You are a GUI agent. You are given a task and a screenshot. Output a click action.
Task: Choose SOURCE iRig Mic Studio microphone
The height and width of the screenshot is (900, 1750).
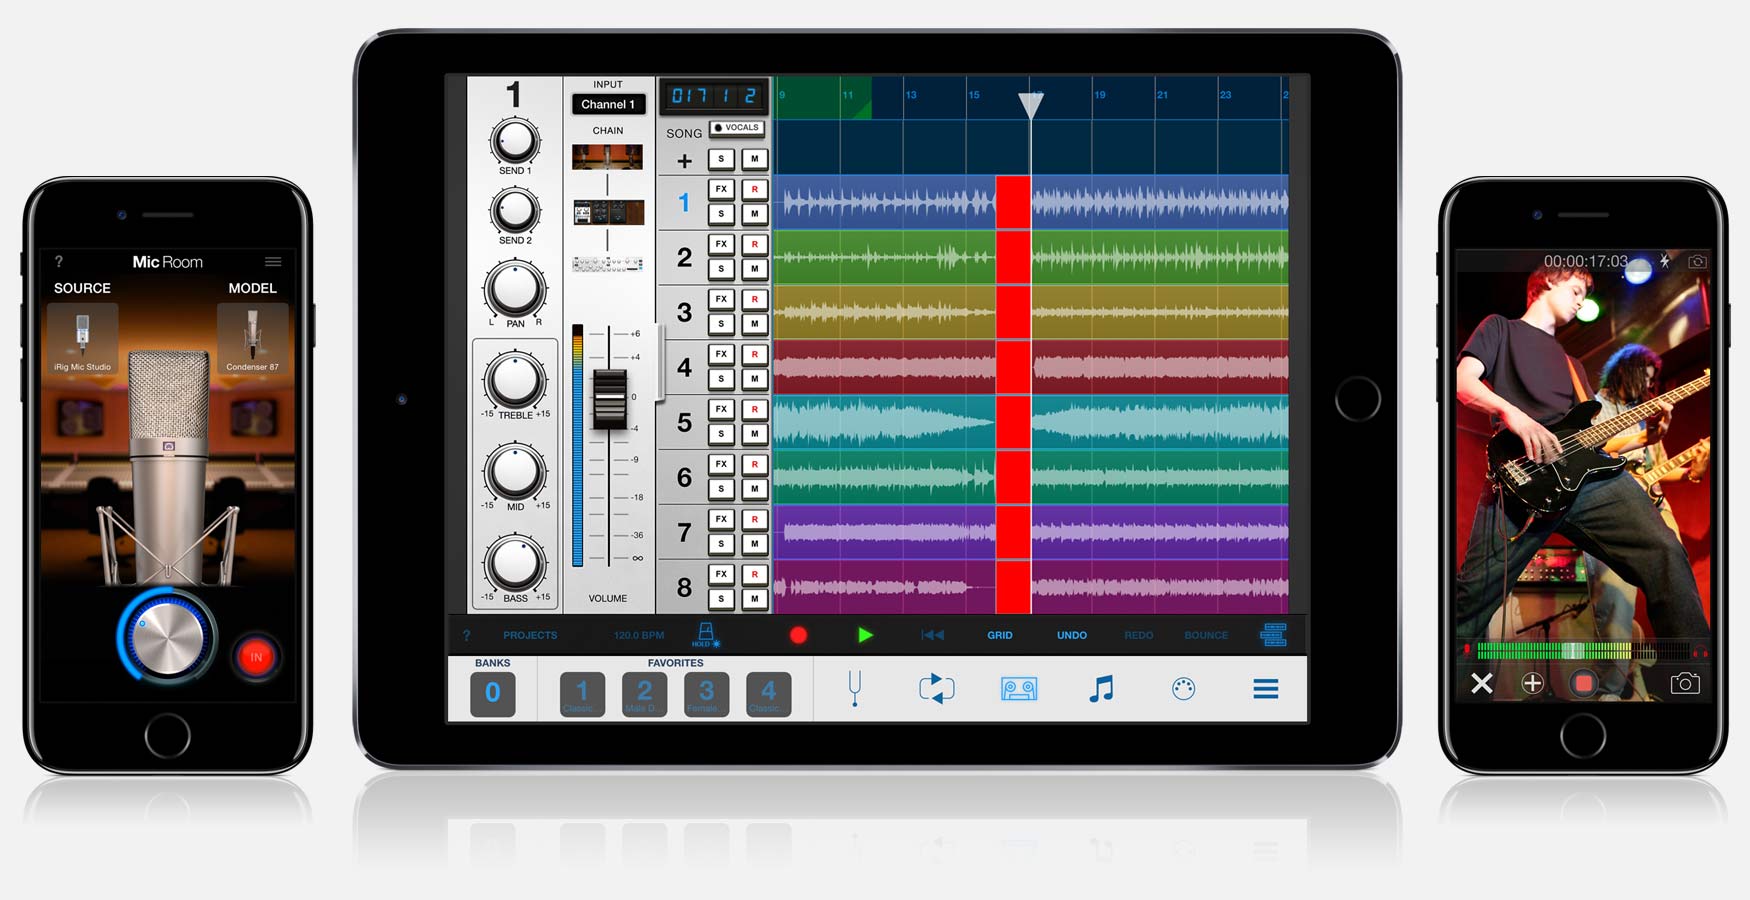(83, 338)
